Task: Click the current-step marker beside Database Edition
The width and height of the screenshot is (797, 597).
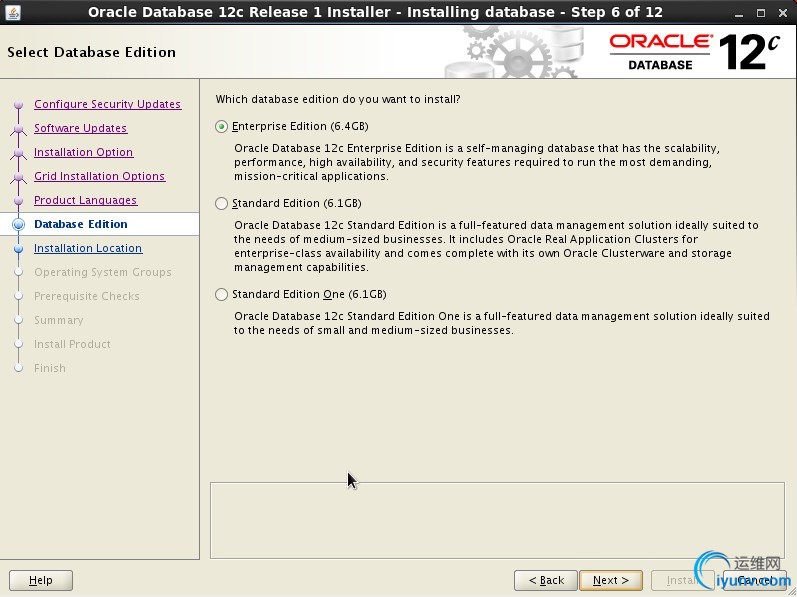Action: click(19, 225)
